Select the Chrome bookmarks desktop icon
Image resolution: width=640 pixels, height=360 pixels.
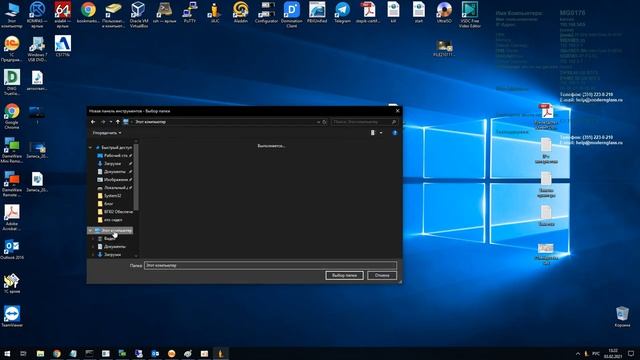88,12
